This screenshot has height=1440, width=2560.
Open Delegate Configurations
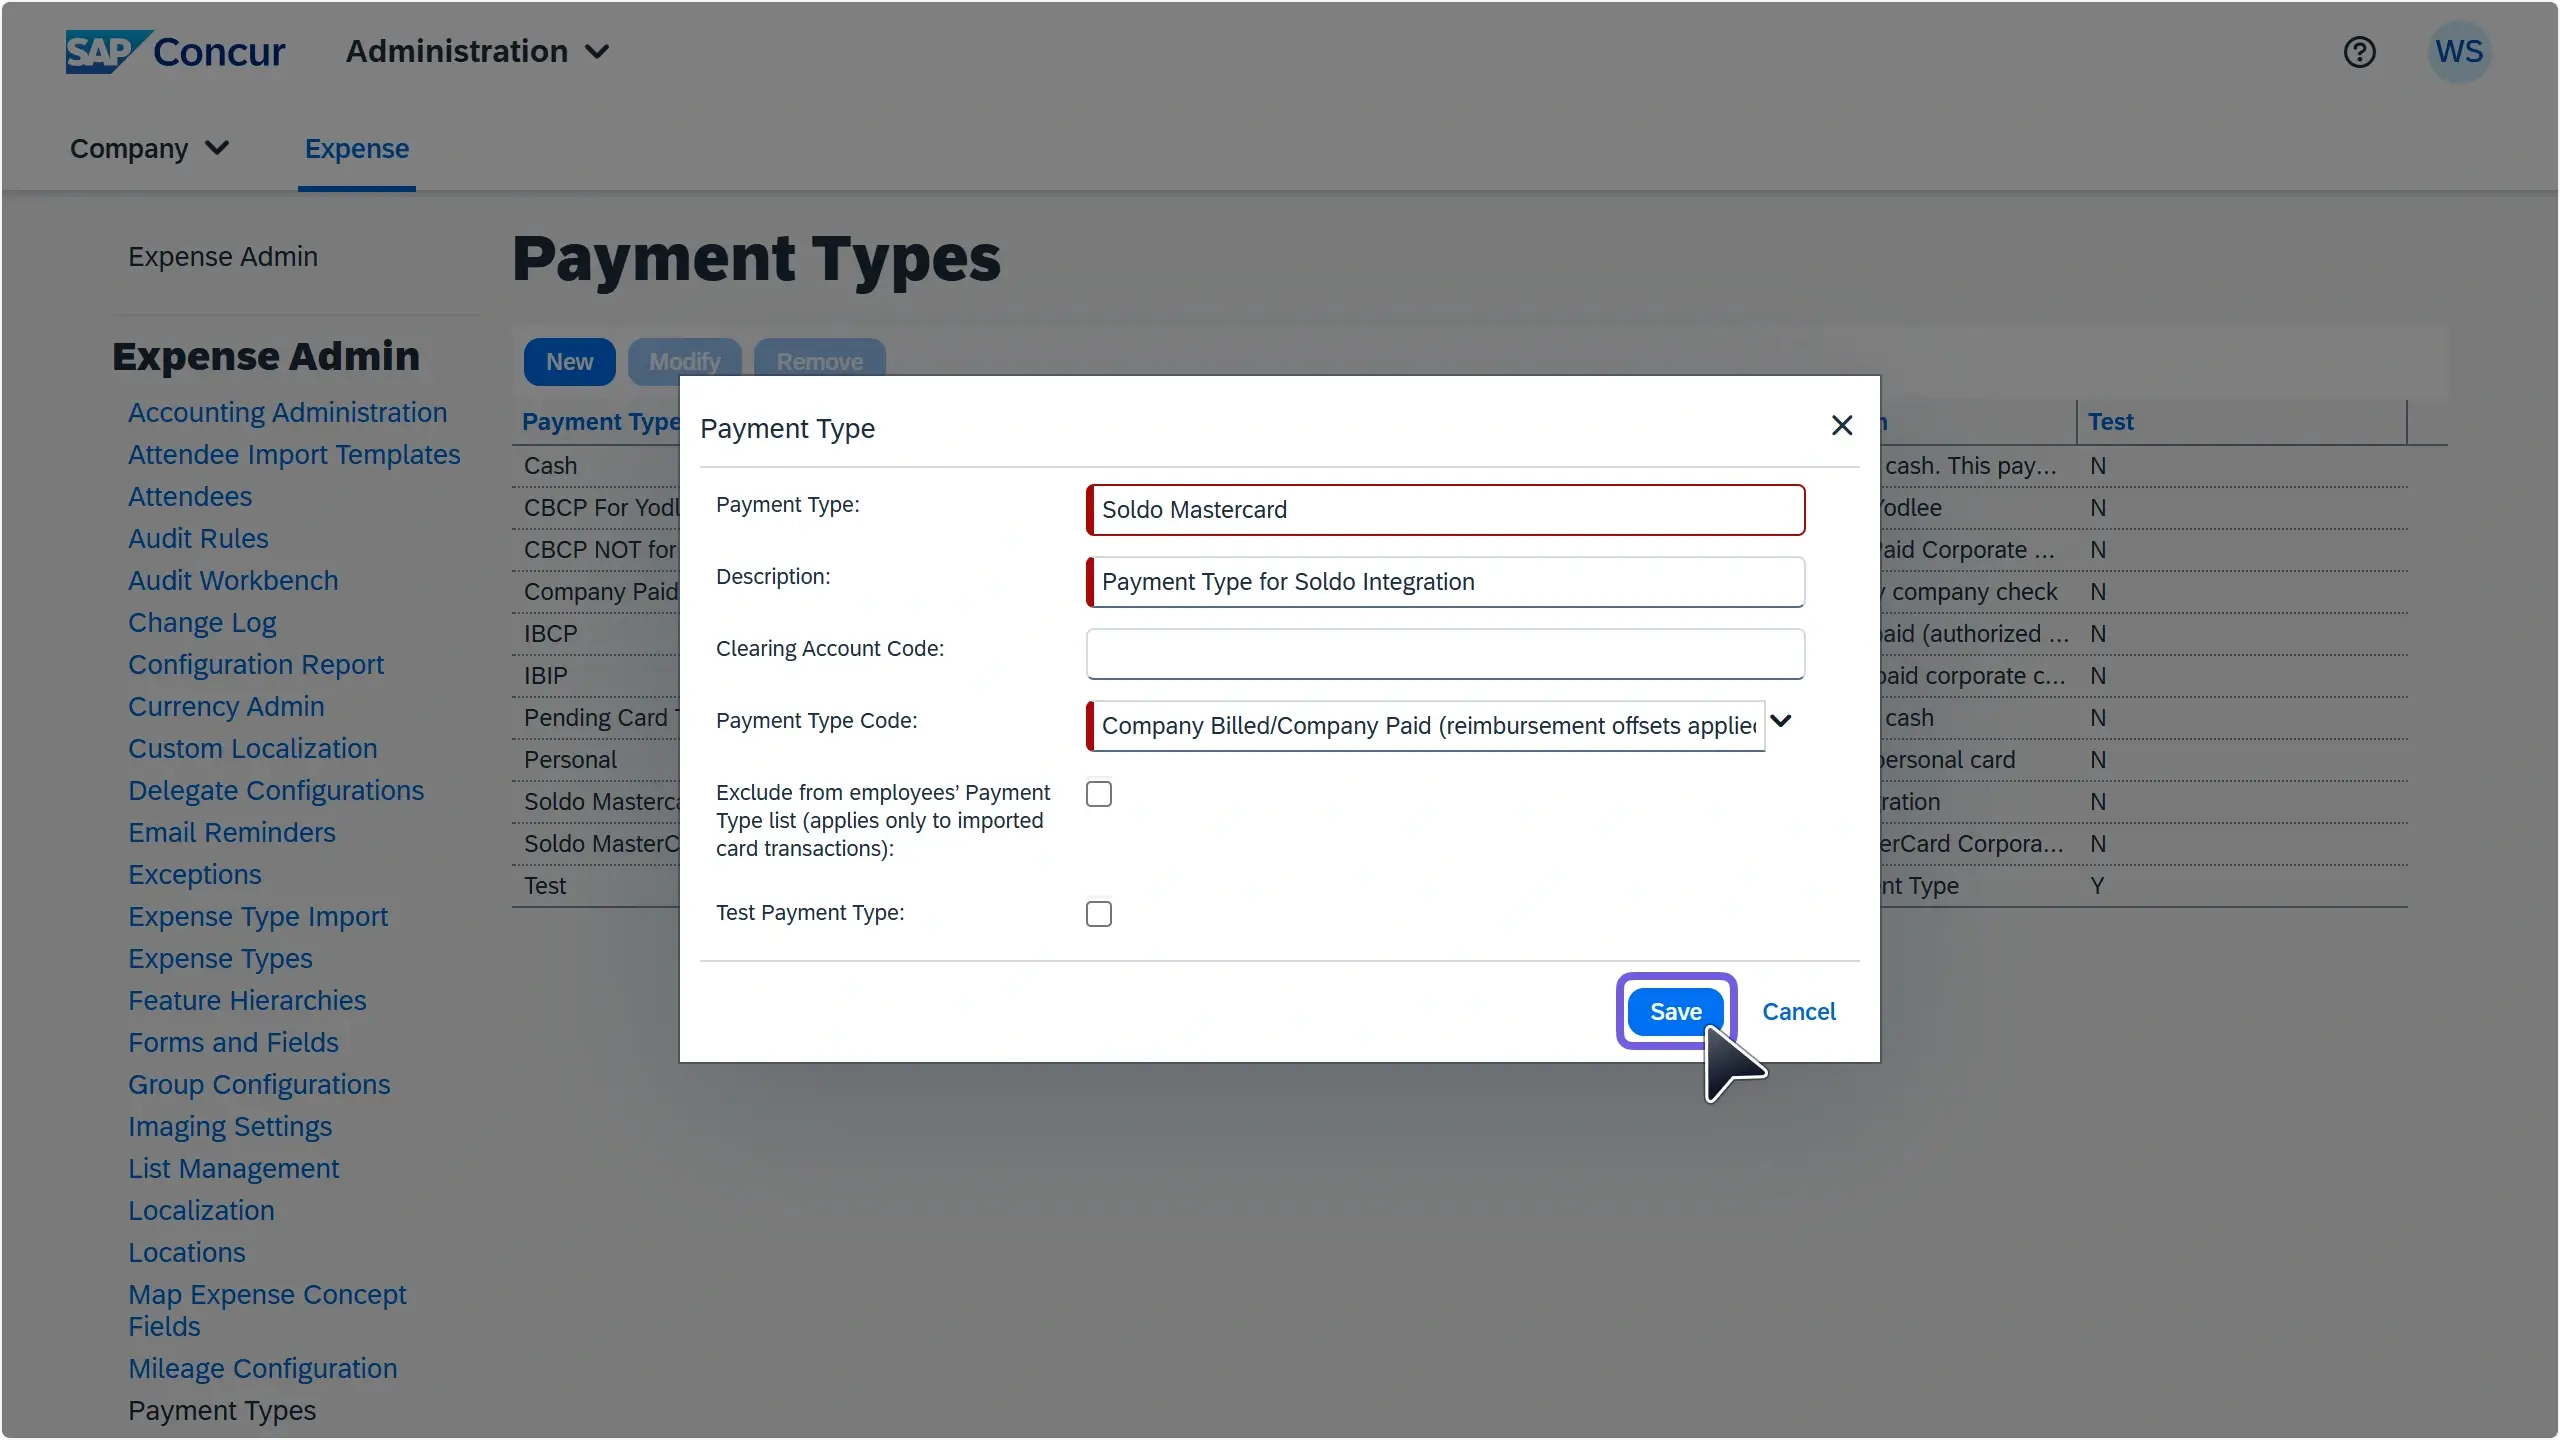tap(276, 790)
